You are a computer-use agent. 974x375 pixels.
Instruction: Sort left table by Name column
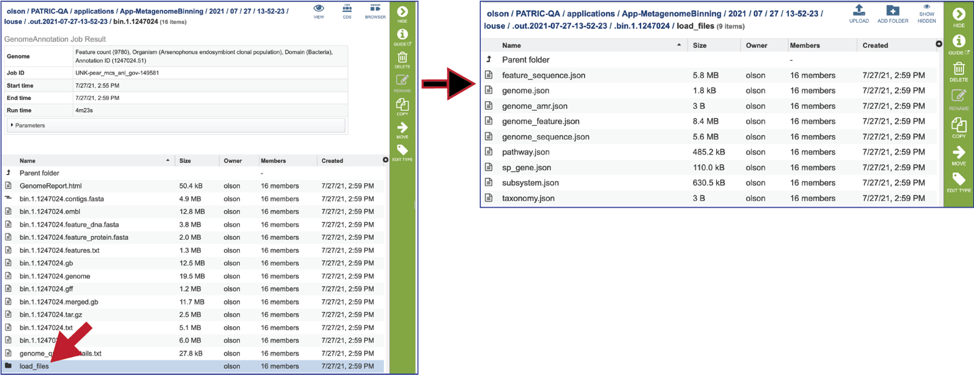(27, 160)
